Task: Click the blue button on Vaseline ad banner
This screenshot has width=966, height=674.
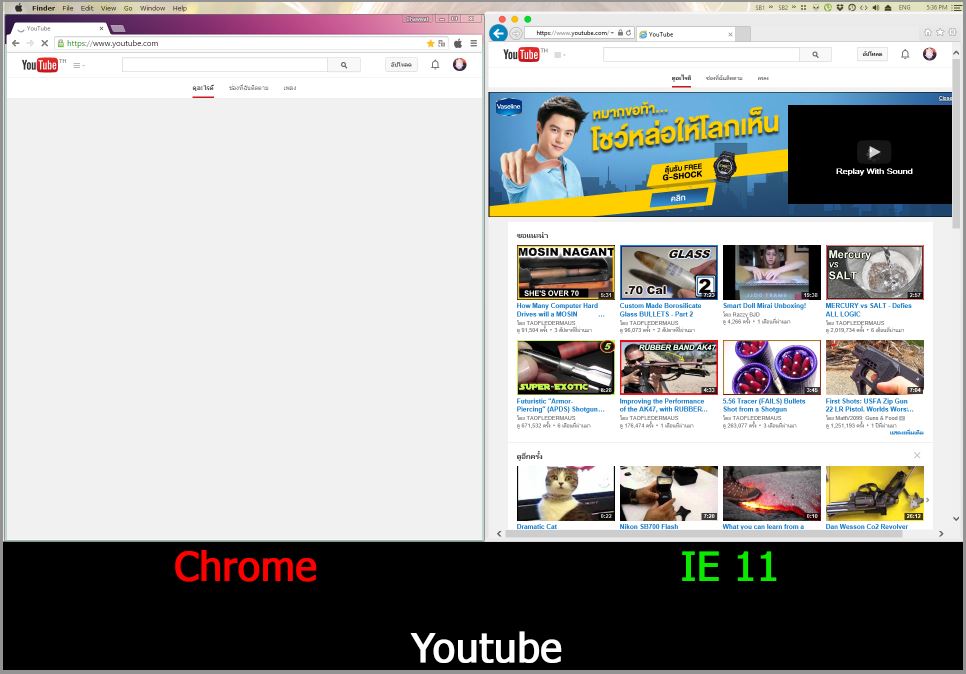Action: coord(680,198)
